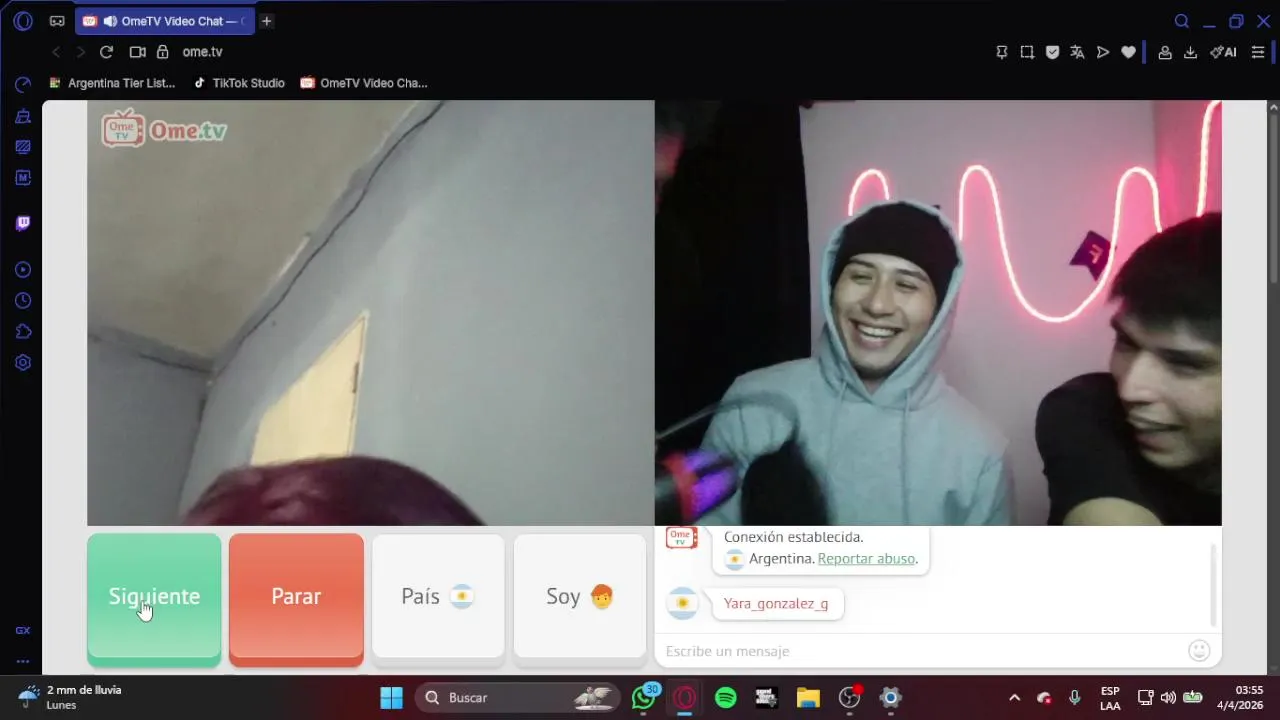
Task: Take a snapshot with the capture icon
Action: 1027,52
